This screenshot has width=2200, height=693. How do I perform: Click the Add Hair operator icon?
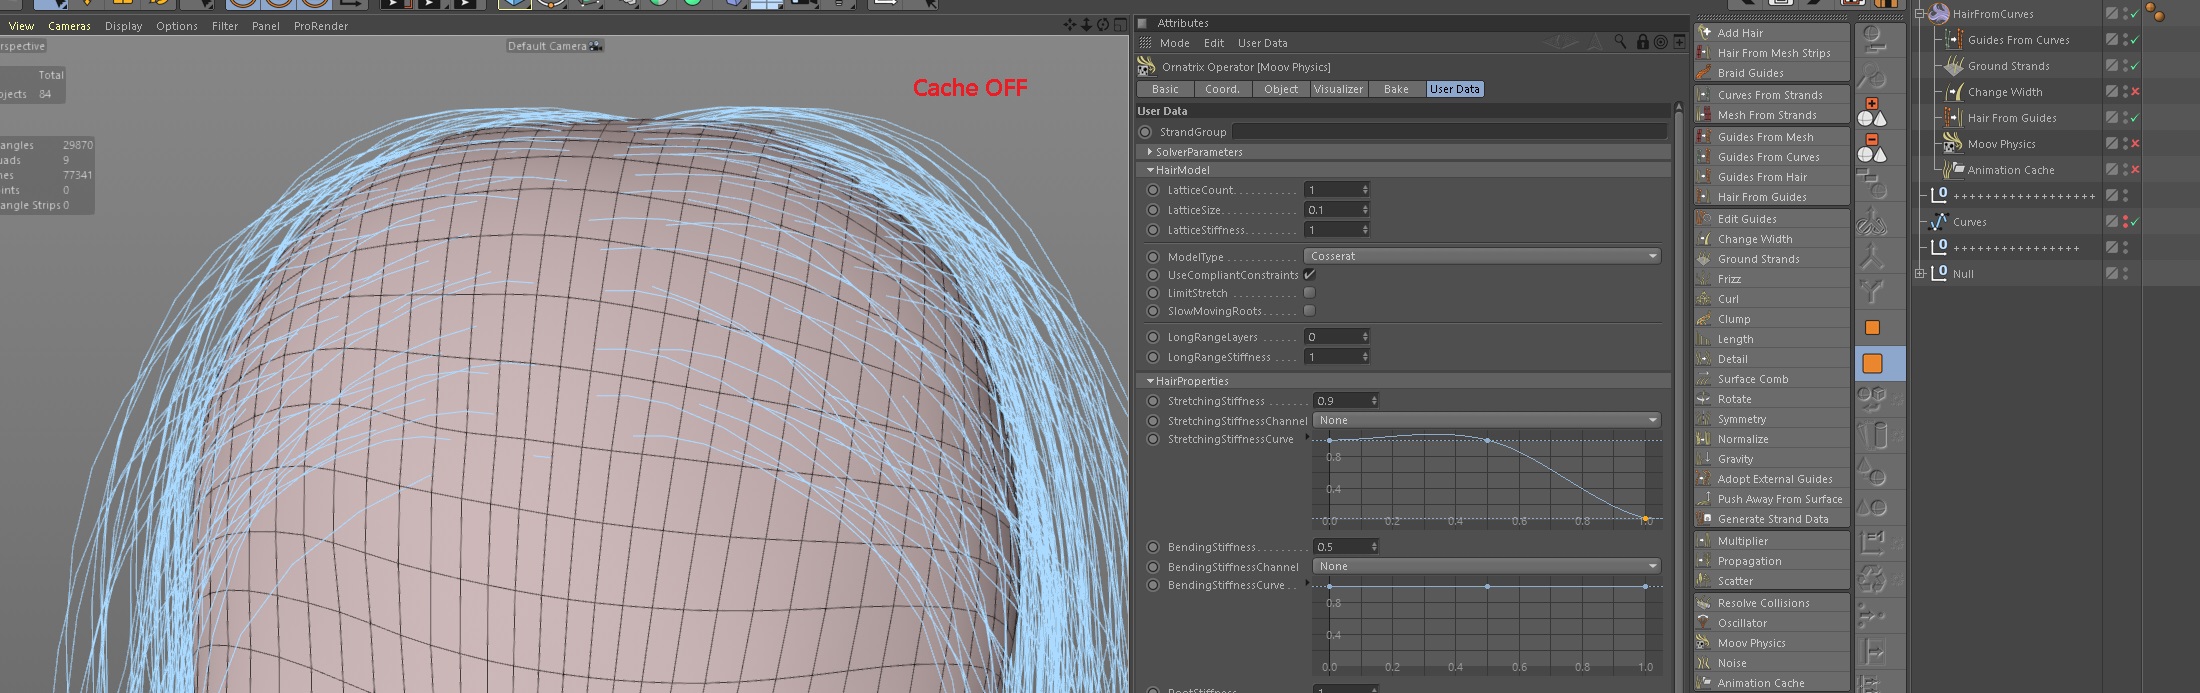tap(1705, 33)
